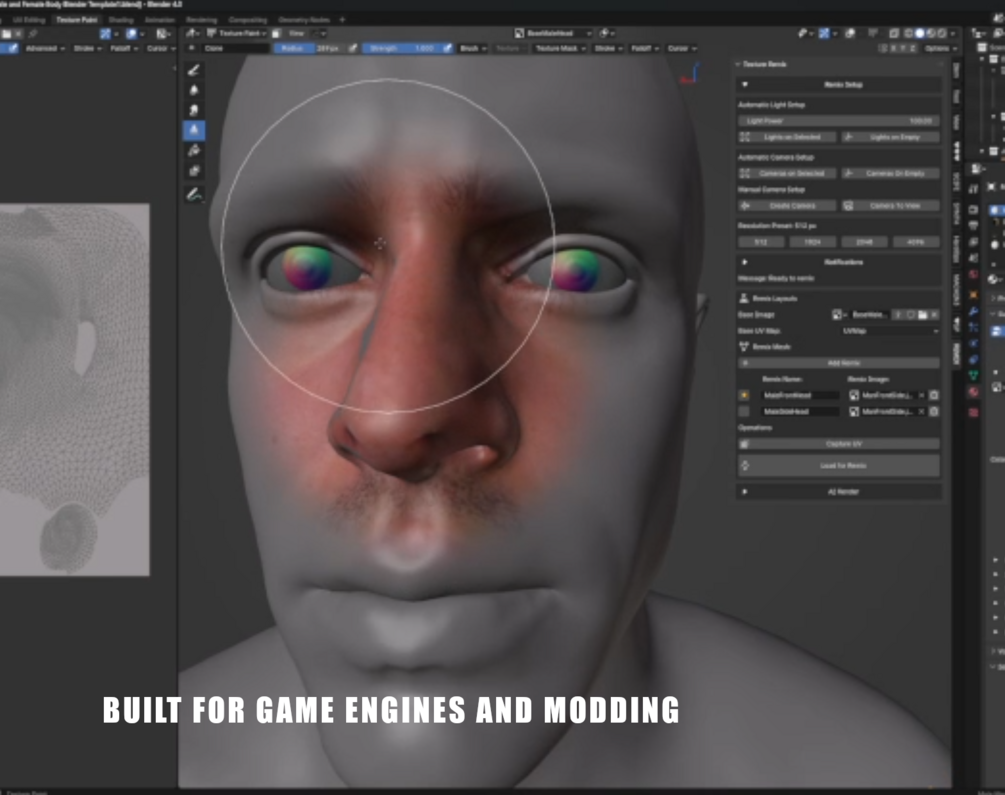This screenshot has width=1005, height=795.
Task: Adjust the brush Radius slider
Action: (310, 48)
